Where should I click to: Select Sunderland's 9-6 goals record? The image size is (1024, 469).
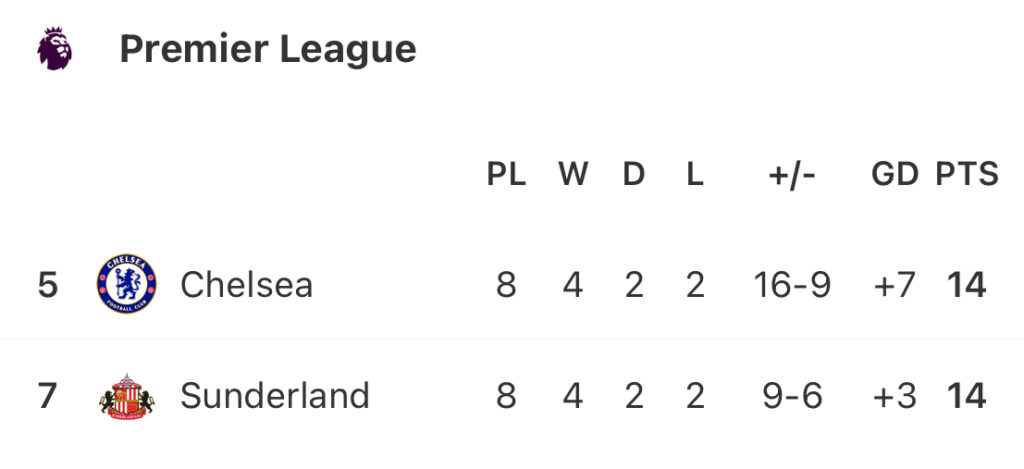792,396
